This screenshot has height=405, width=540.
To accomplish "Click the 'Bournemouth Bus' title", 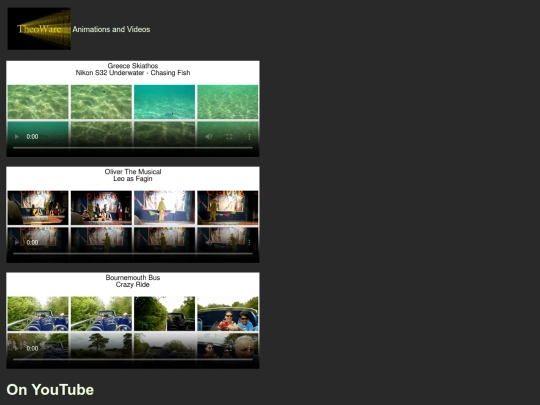I will tap(133, 277).
